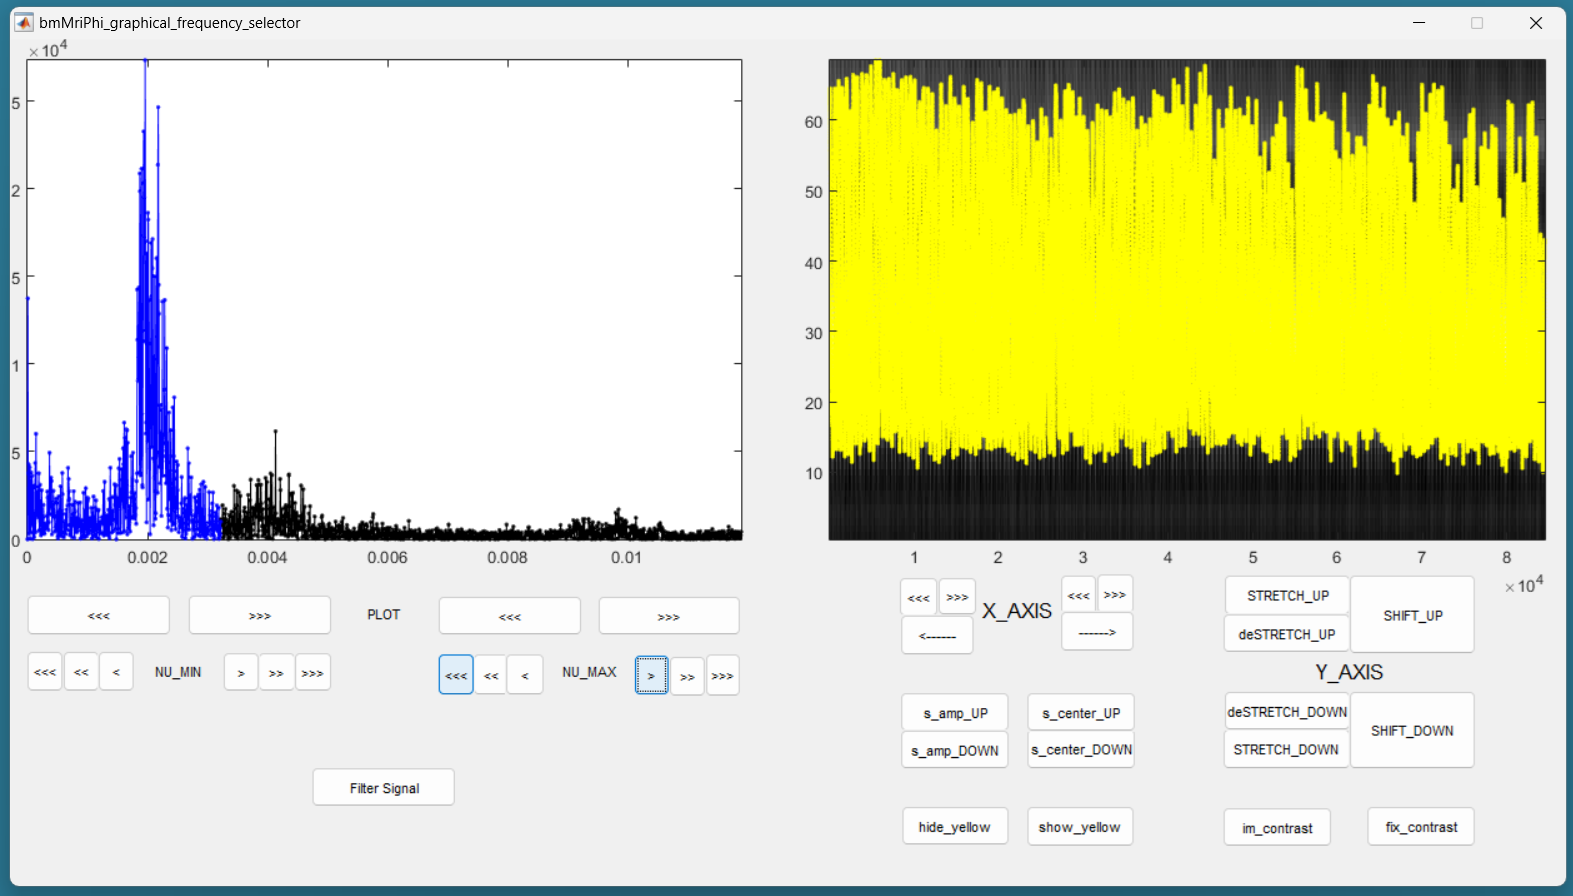Image resolution: width=1573 pixels, height=896 pixels.
Task: Click SHIFT_UP button
Action: point(1412,615)
